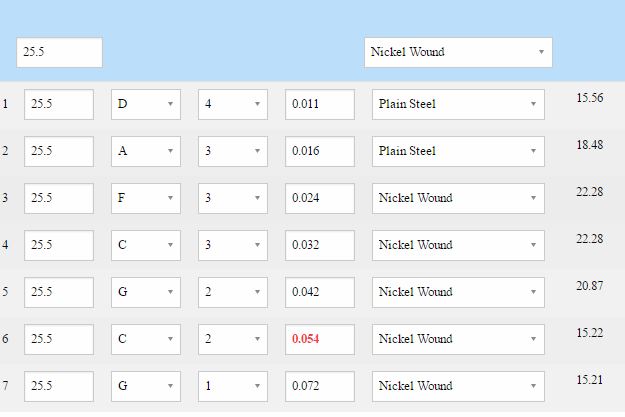Open string 3 note dropdown showing F
The height and width of the screenshot is (417, 625).
145,199
